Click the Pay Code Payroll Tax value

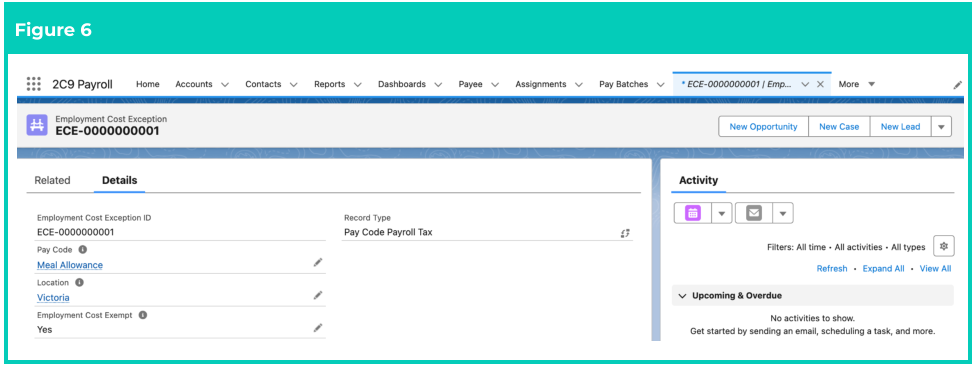pyautogui.click(x=388, y=232)
